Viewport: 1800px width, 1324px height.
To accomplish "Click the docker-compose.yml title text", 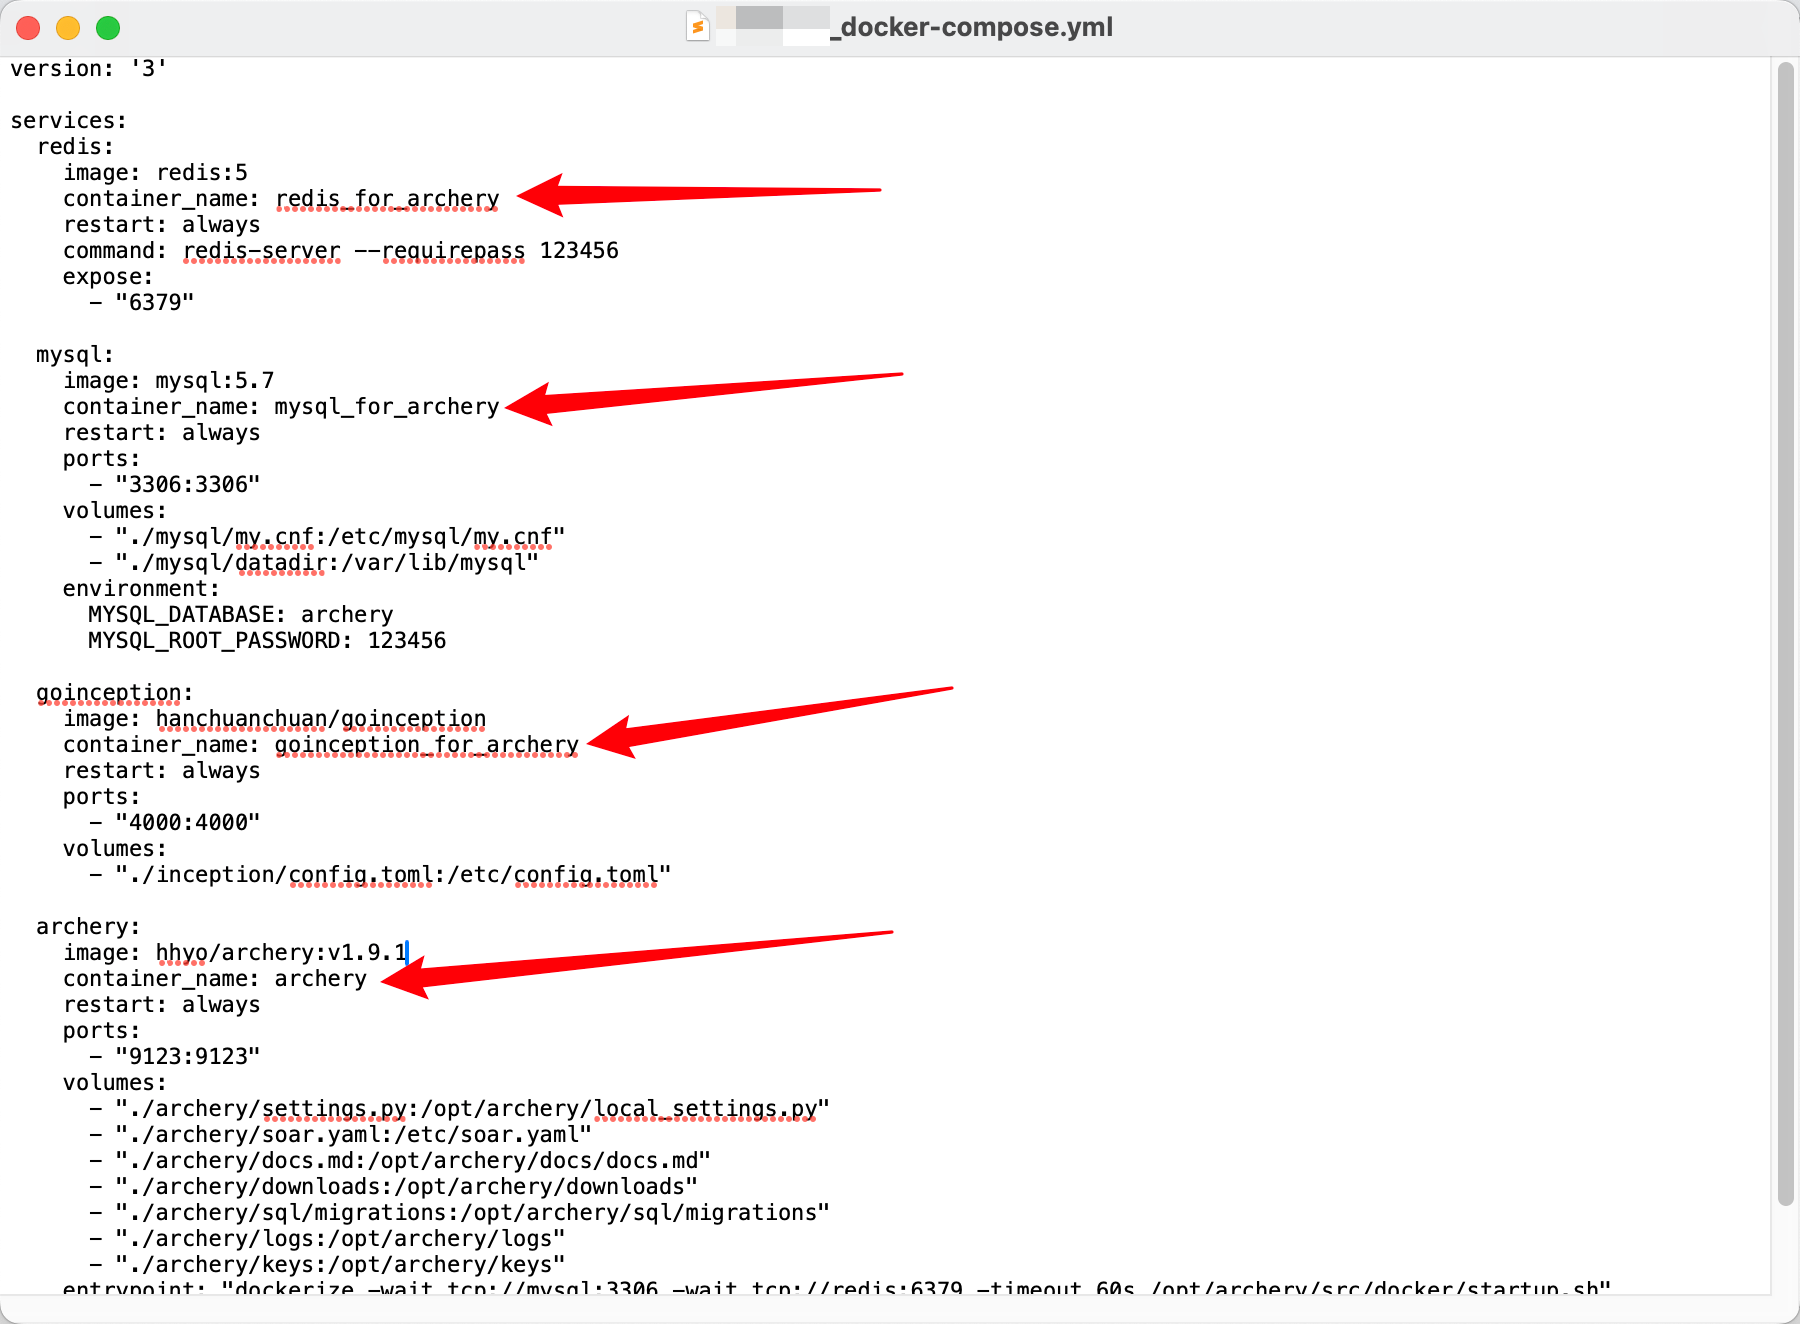I will 976,27.
